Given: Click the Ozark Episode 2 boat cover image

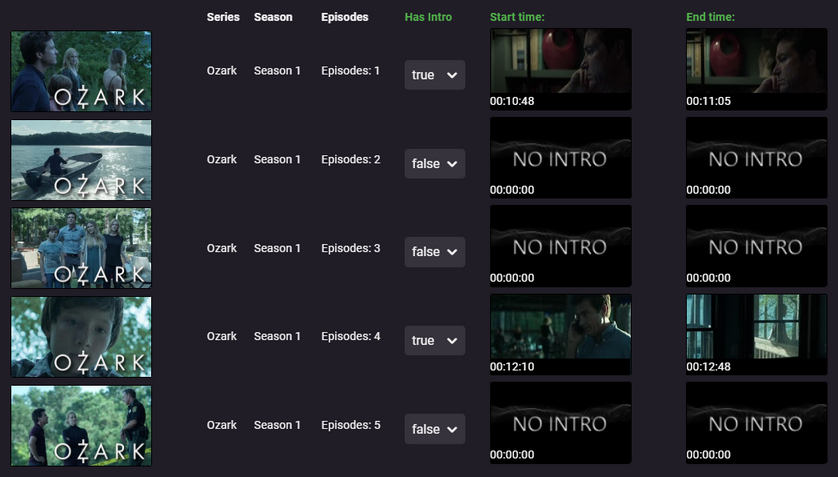Looking at the screenshot, I should (81, 160).
